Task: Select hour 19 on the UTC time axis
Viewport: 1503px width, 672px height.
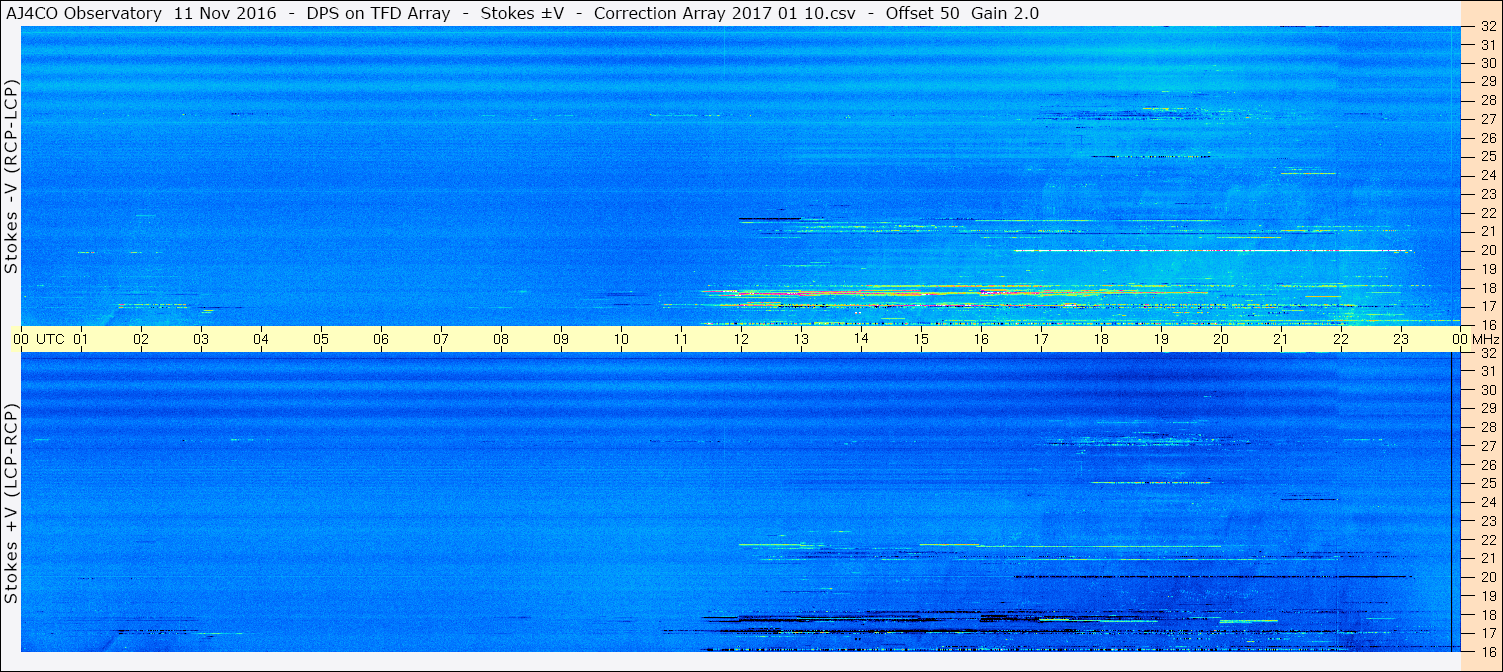Action: (1161, 339)
